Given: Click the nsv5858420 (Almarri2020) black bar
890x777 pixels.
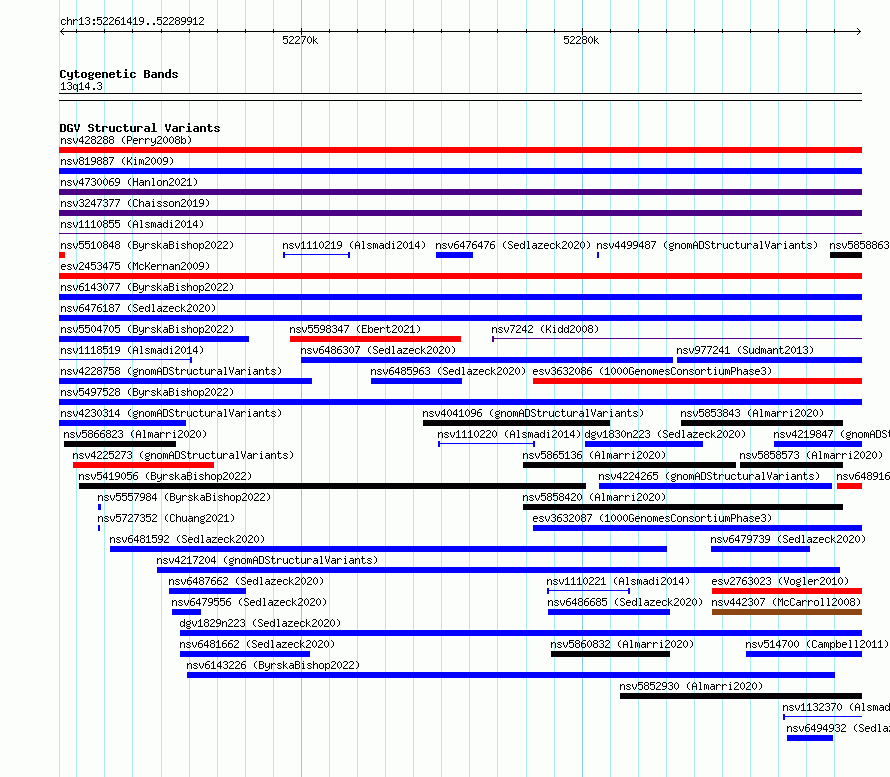Looking at the screenshot, I should pos(683,507).
